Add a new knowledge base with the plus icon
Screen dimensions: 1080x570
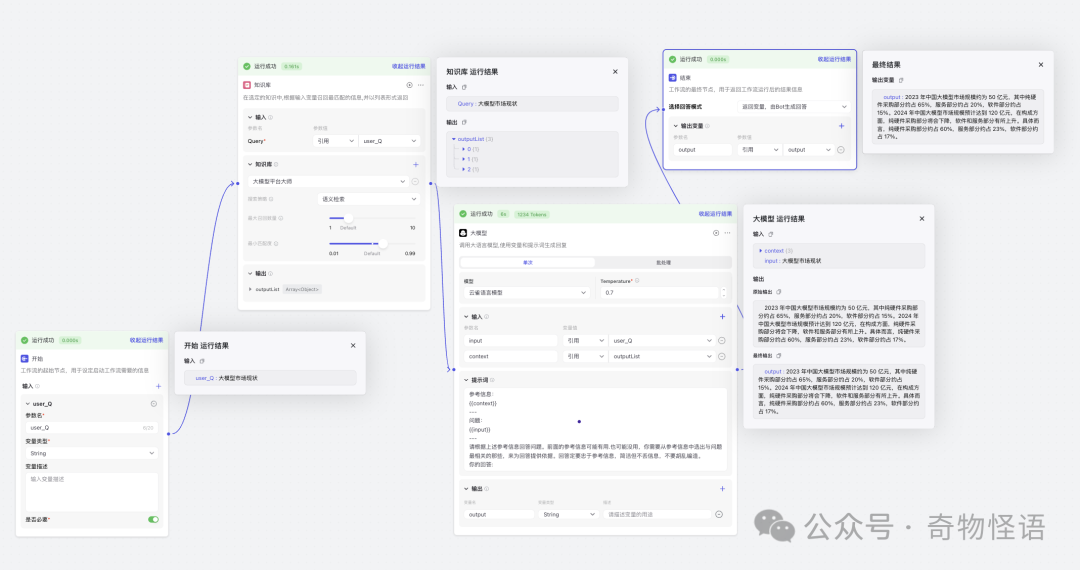[415, 164]
